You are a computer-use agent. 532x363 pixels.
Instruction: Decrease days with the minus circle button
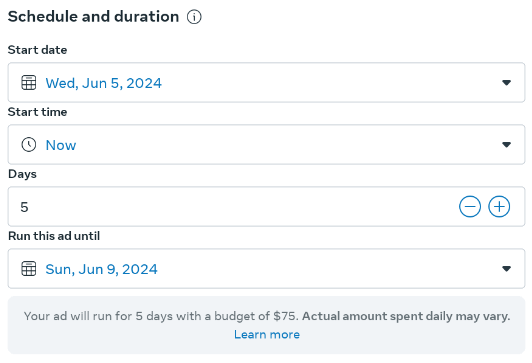click(470, 207)
